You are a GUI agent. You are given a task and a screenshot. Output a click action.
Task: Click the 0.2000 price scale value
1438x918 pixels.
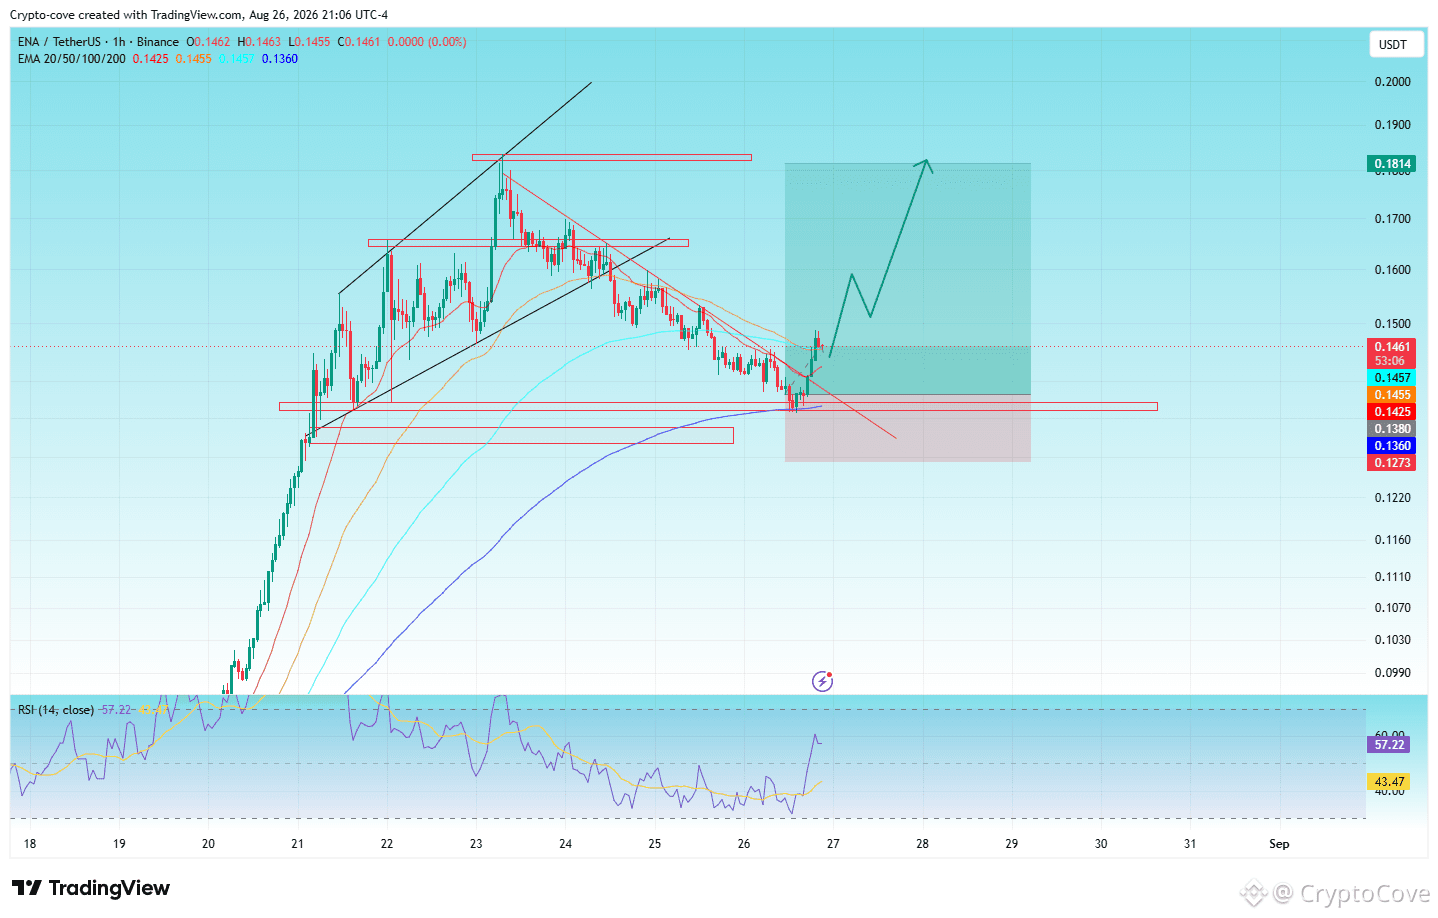click(x=1393, y=82)
